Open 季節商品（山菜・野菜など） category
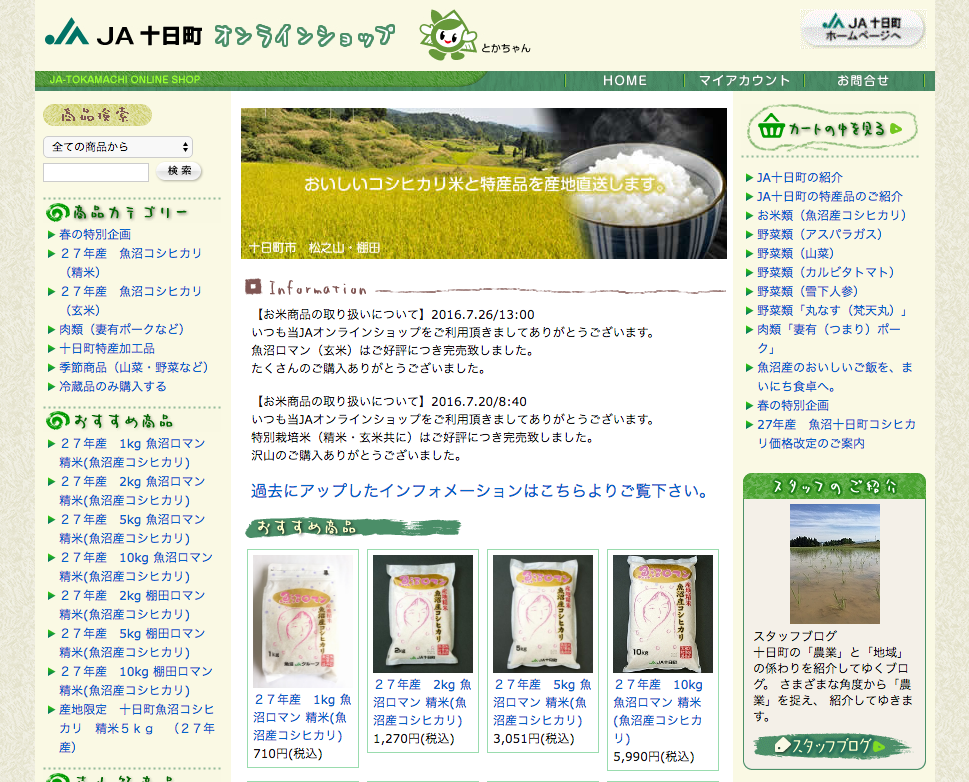969x782 pixels. click(x=133, y=367)
